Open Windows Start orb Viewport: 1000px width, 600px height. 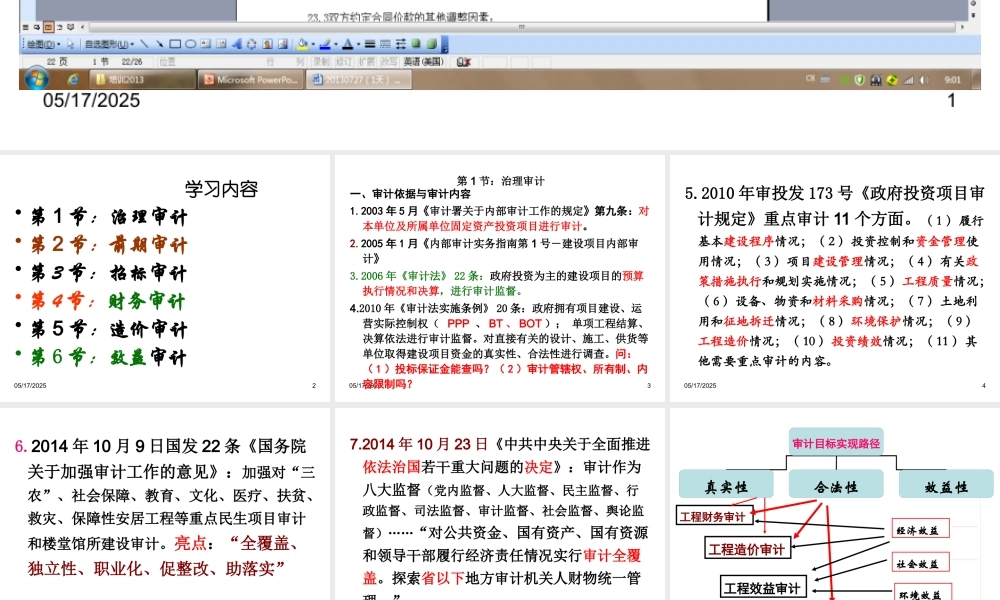pyautogui.click(x=36, y=79)
